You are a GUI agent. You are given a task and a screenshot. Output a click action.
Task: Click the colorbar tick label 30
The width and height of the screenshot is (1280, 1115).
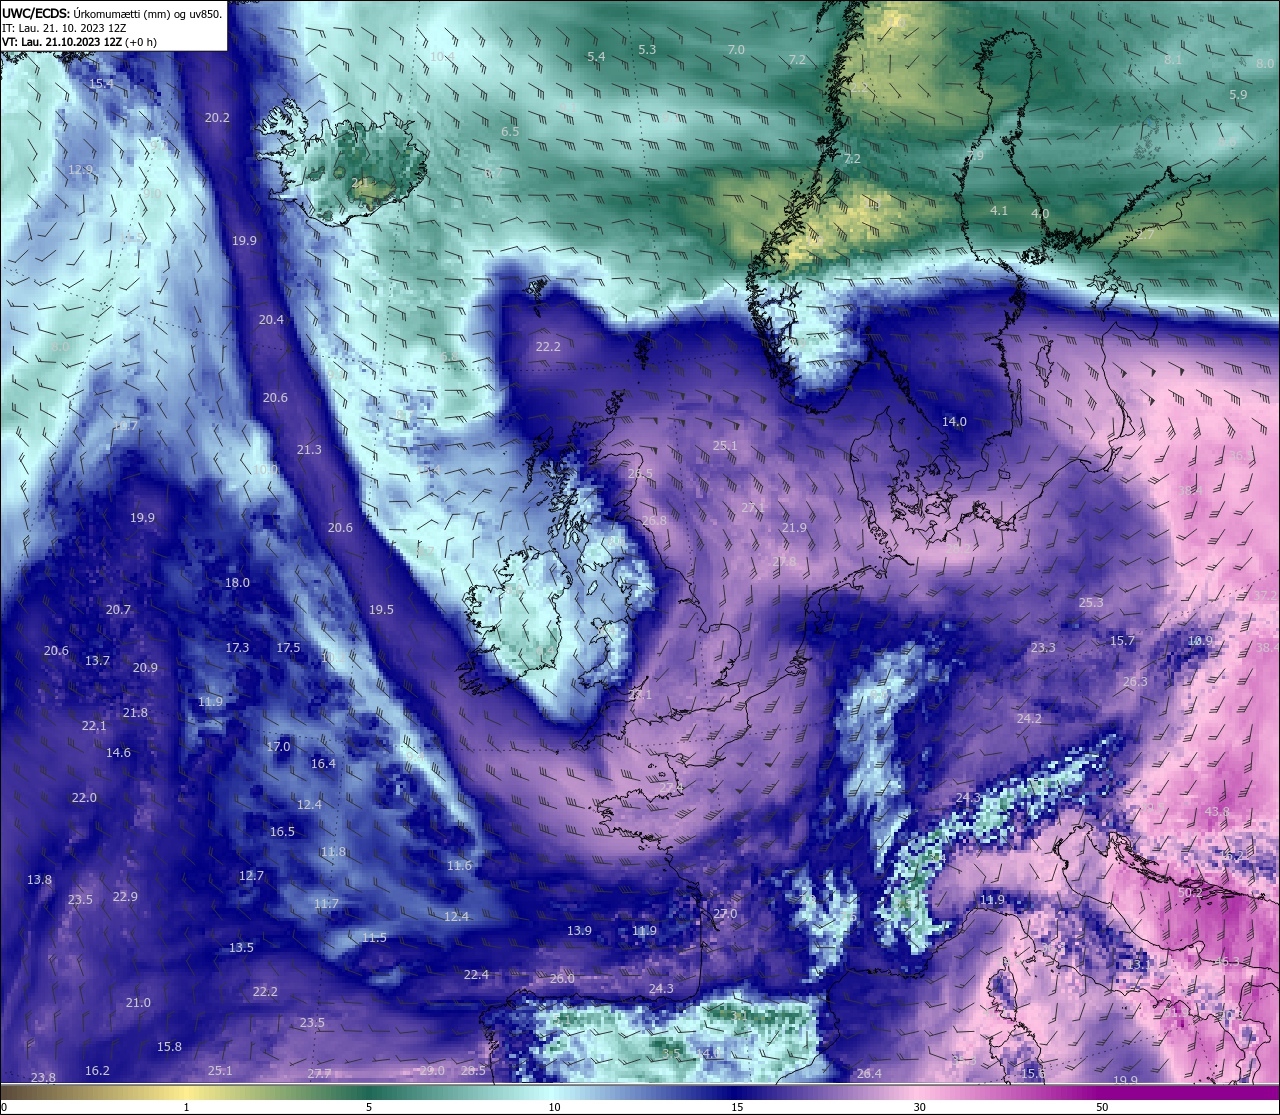point(919,1107)
